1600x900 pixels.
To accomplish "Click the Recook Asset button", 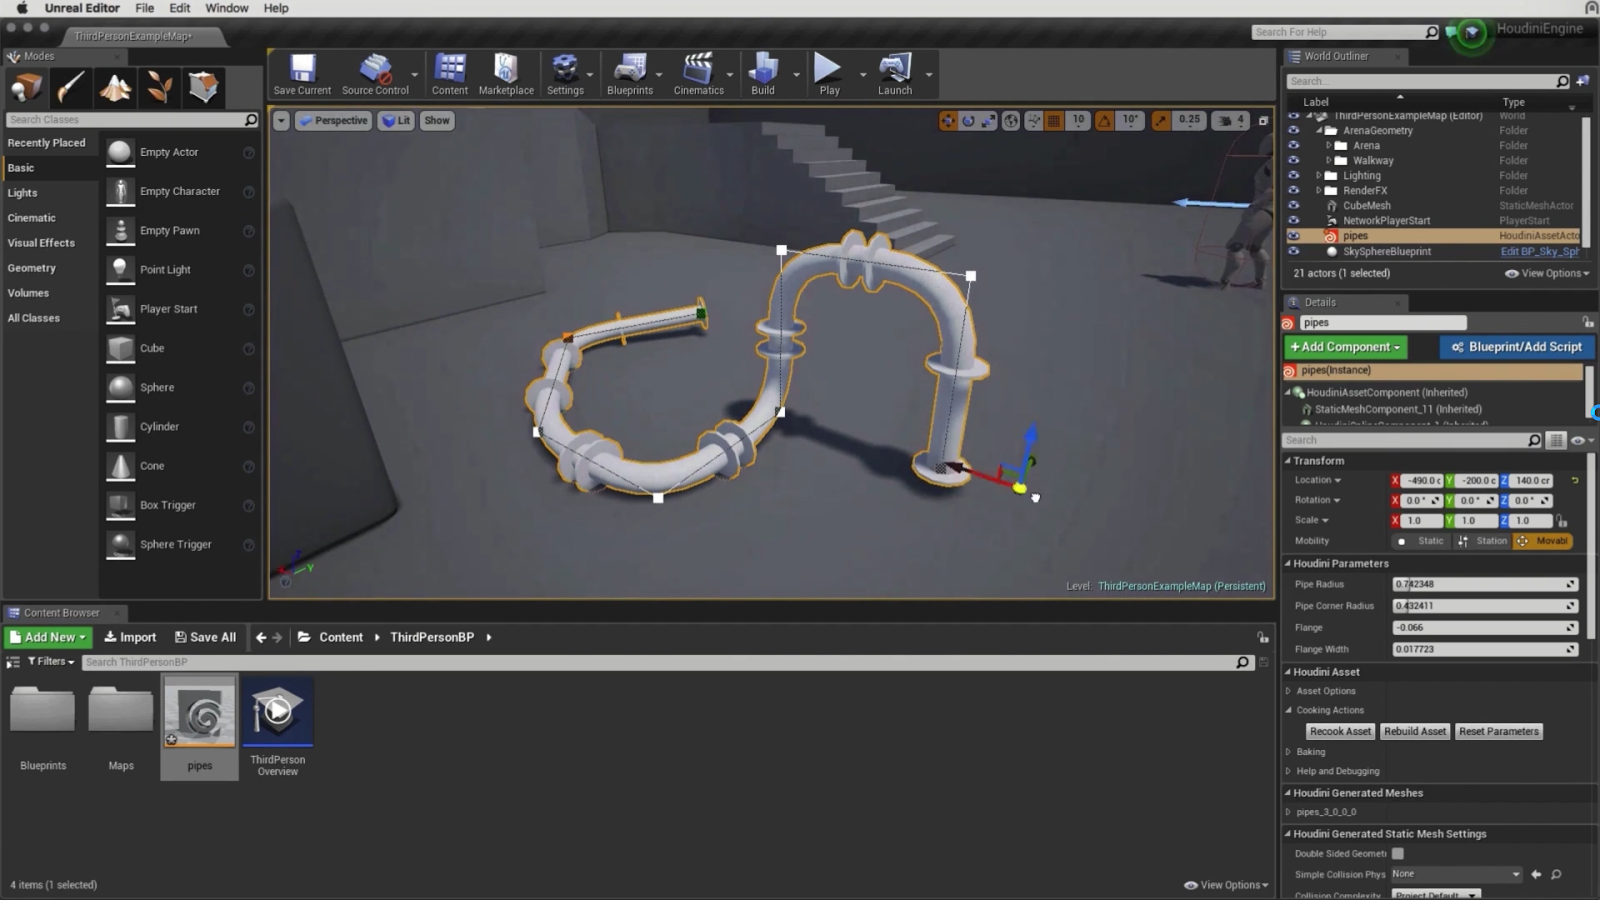I will (1340, 732).
